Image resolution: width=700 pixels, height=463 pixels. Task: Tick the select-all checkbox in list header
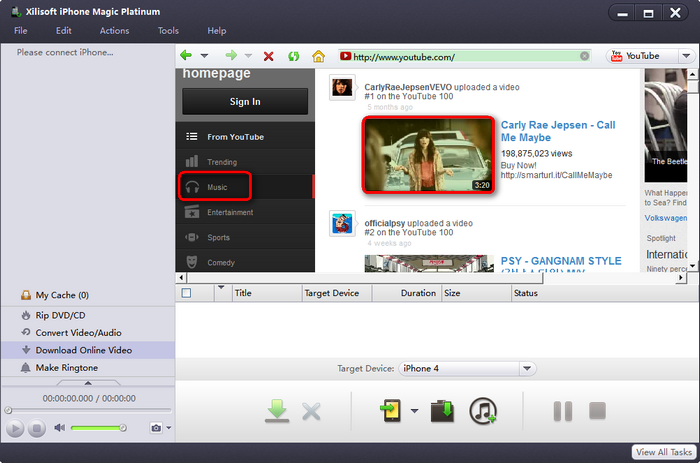pos(186,293)
